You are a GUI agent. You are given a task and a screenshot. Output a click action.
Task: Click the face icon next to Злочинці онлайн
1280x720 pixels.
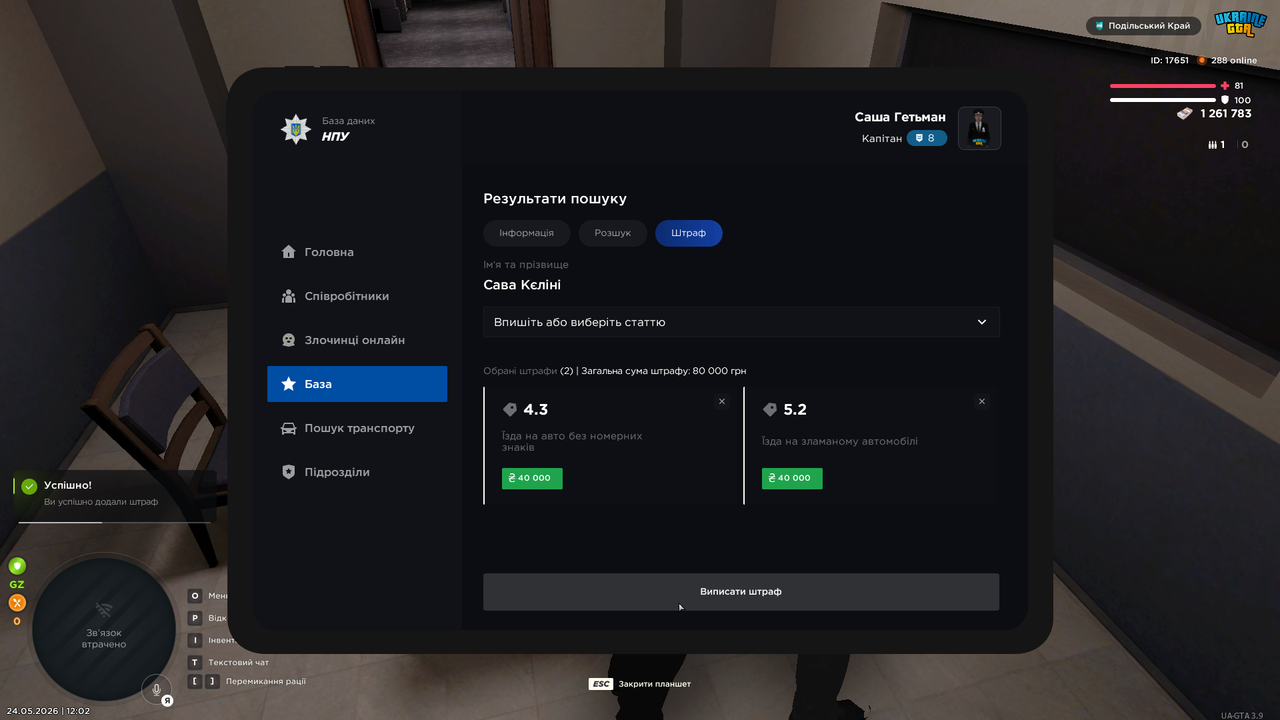289,340
